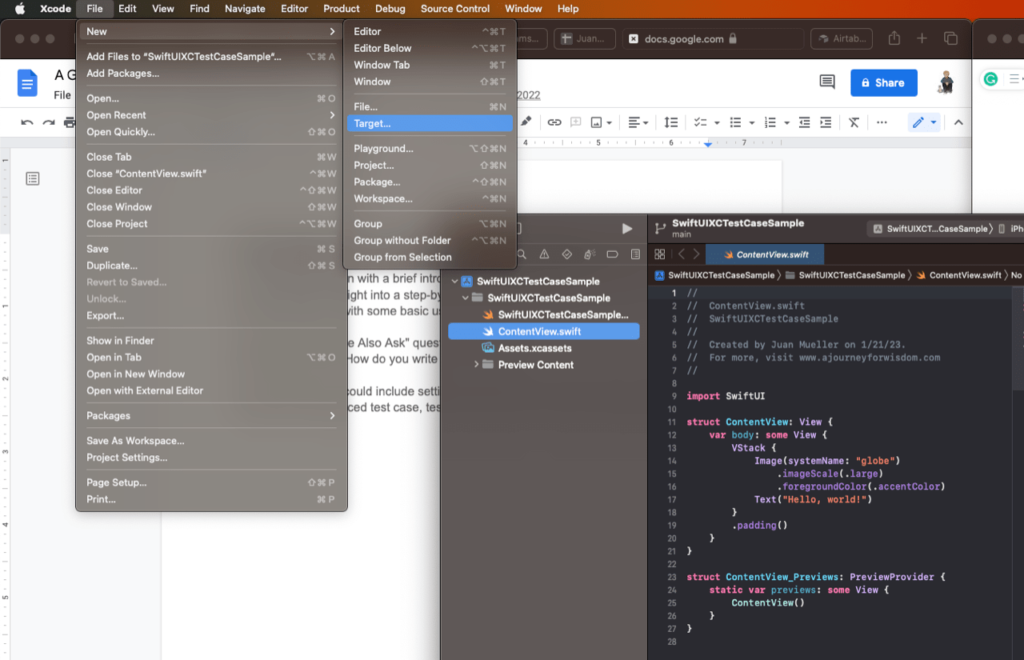Choose Package… from the New submenu
The width and height of the screenshot is (1024, 660).
(430, 182)
